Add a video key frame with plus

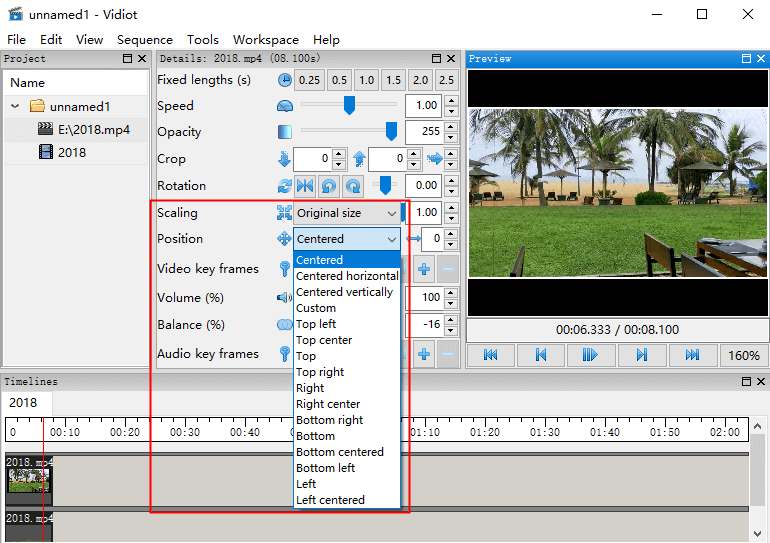[x=424, y=269]
